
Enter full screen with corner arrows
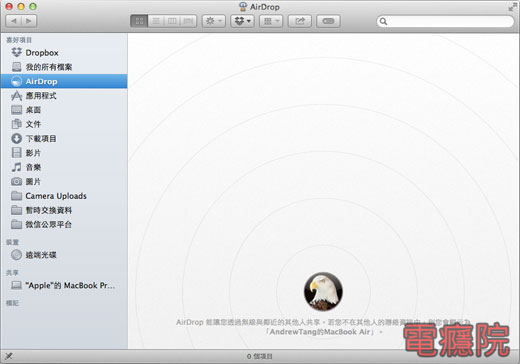click(512, 7)
